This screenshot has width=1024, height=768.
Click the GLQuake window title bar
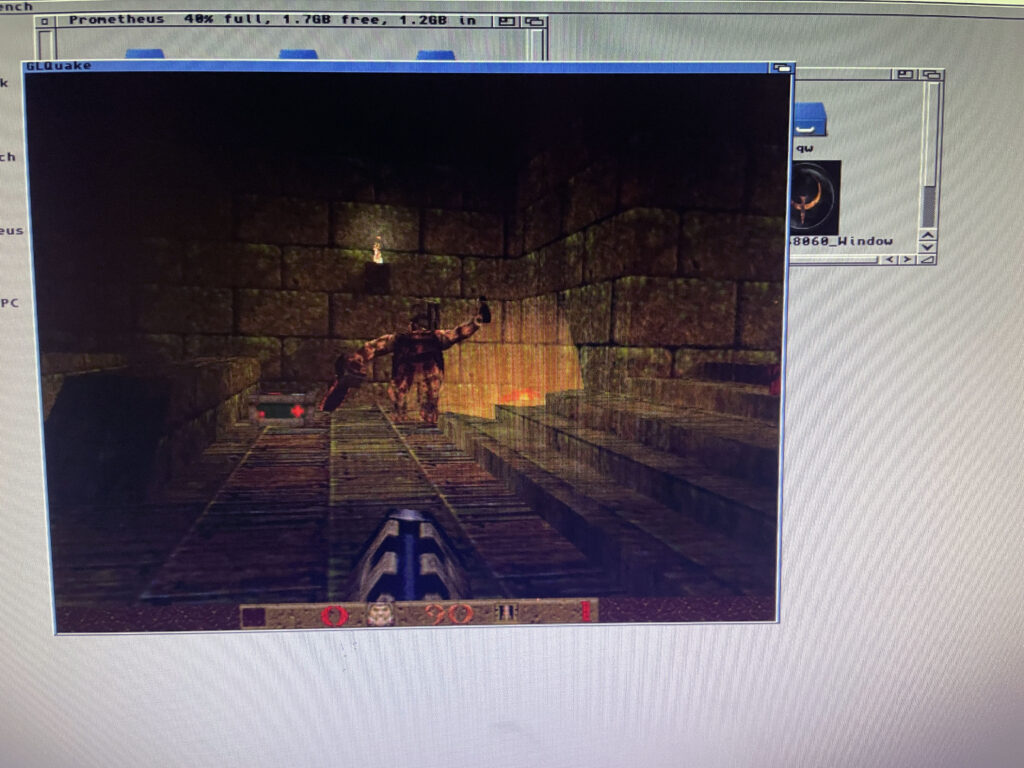point(400,66)
